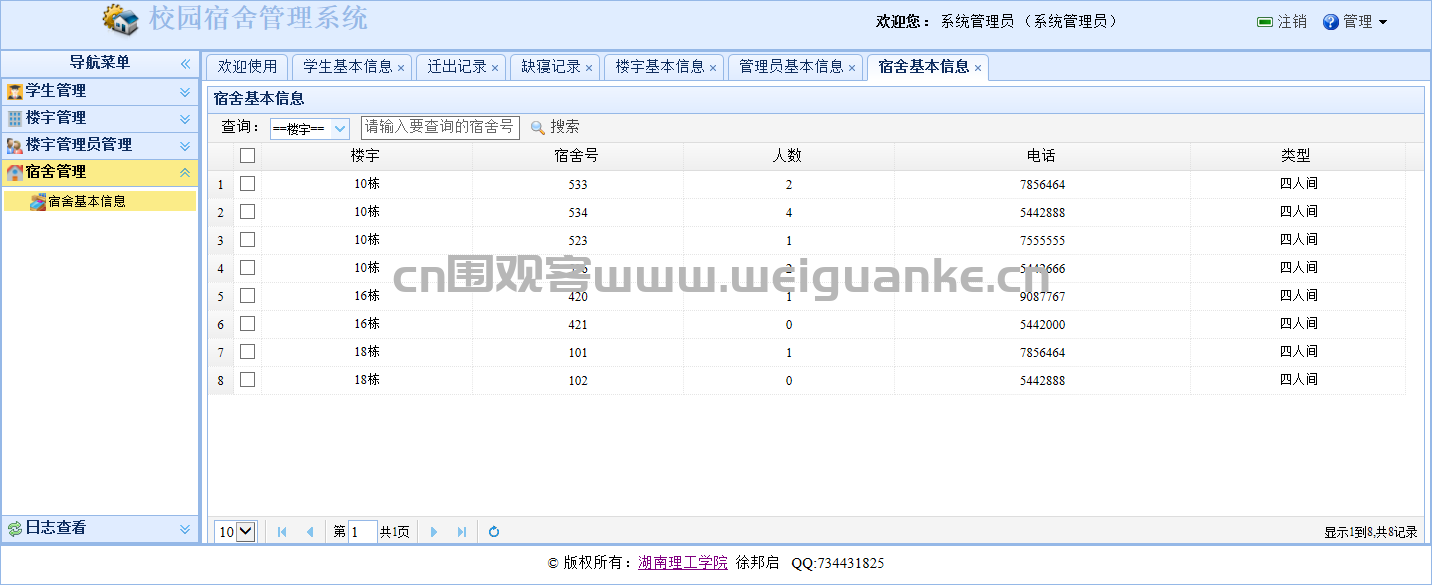
Task: Click the phone cell 7555555
Action: (1042, 241)
